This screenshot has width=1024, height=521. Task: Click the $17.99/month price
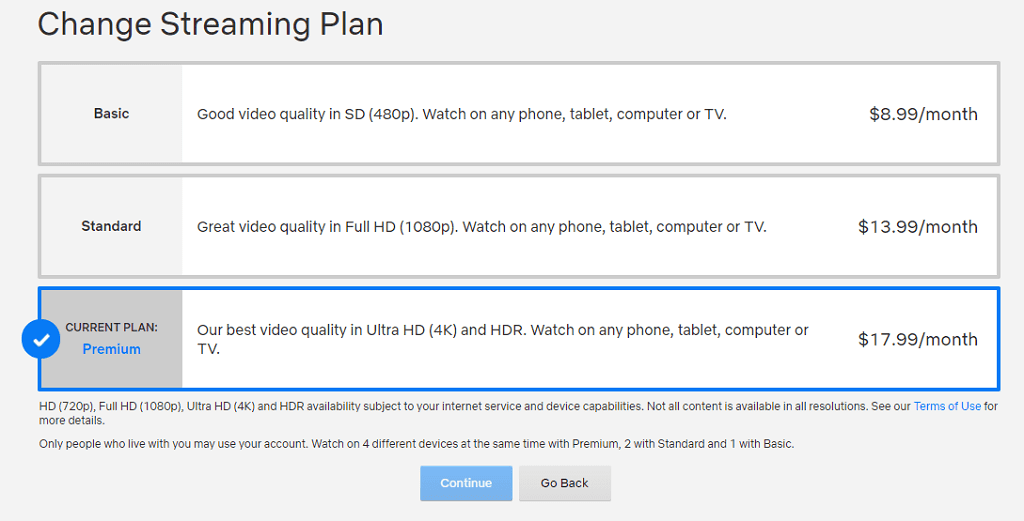tap(917, 340)
